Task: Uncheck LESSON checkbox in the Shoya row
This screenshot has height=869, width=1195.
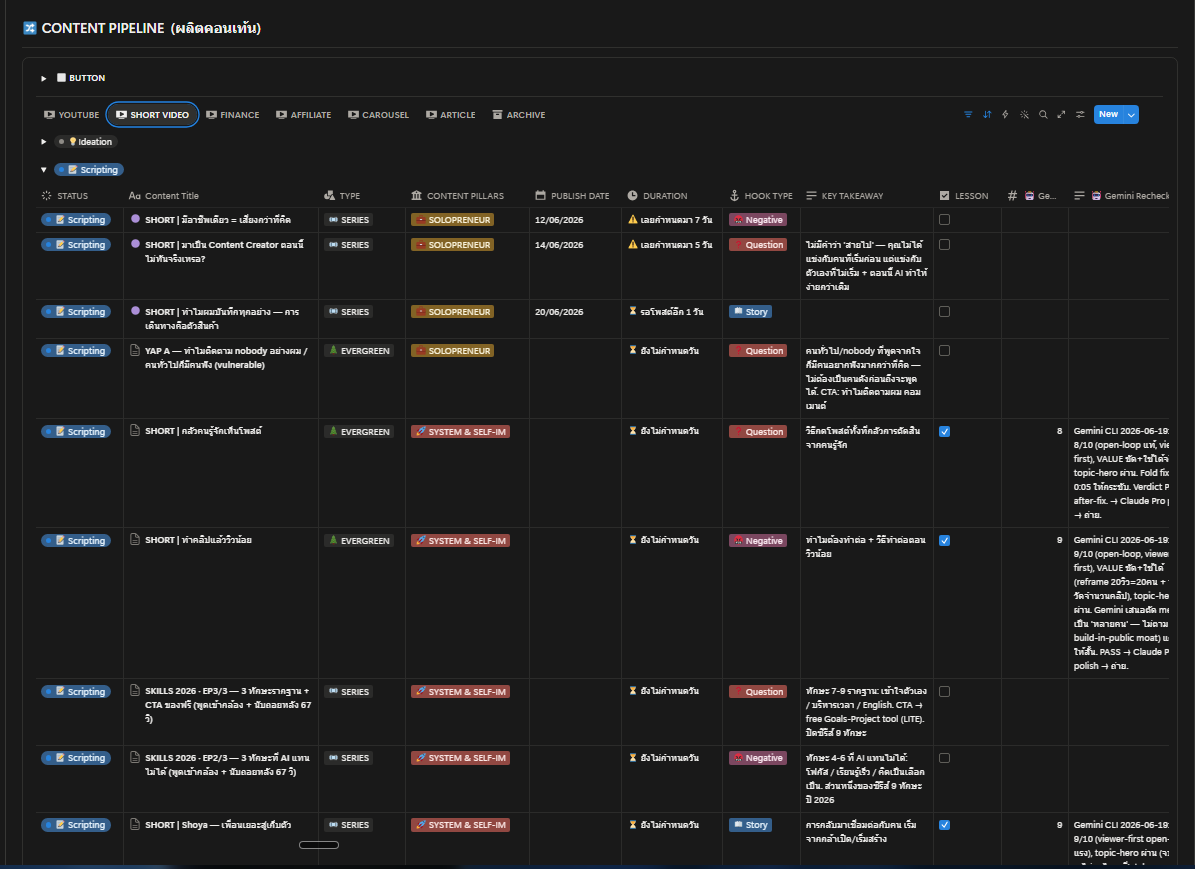Action: coord(944,825)
